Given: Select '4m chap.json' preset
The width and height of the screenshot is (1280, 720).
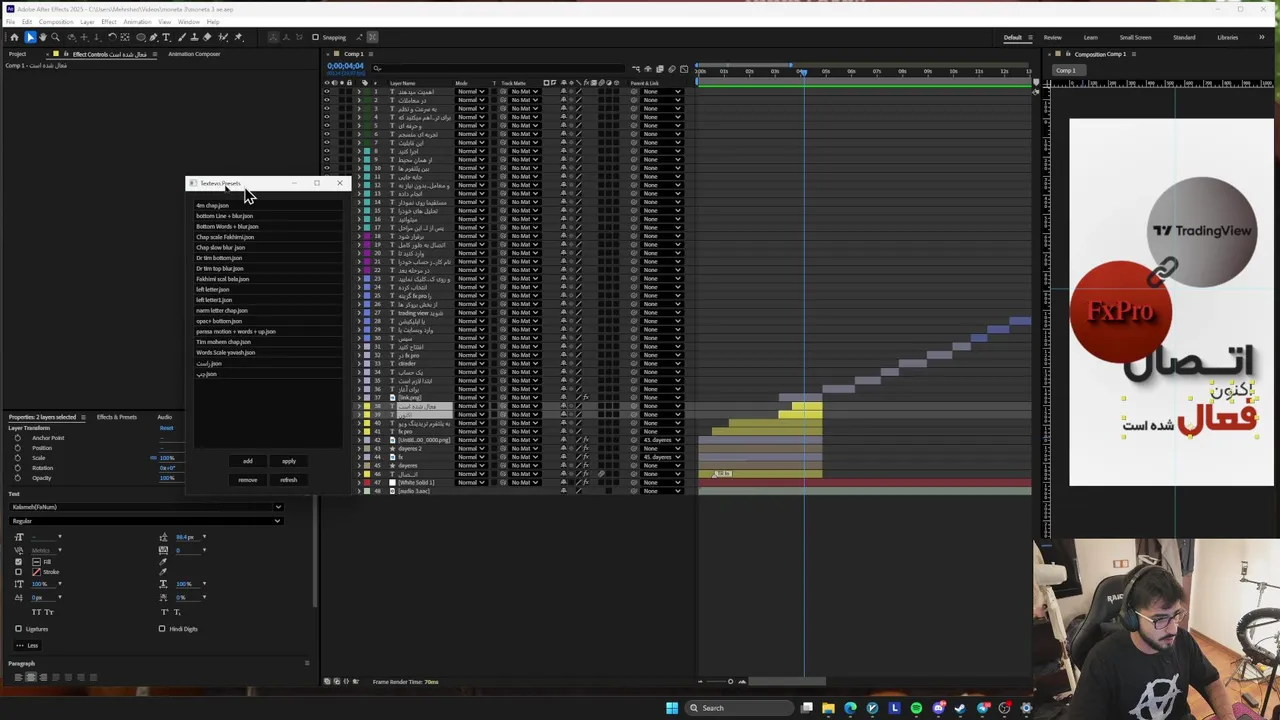Looking at the screenshot, I should tap(212, 205).
